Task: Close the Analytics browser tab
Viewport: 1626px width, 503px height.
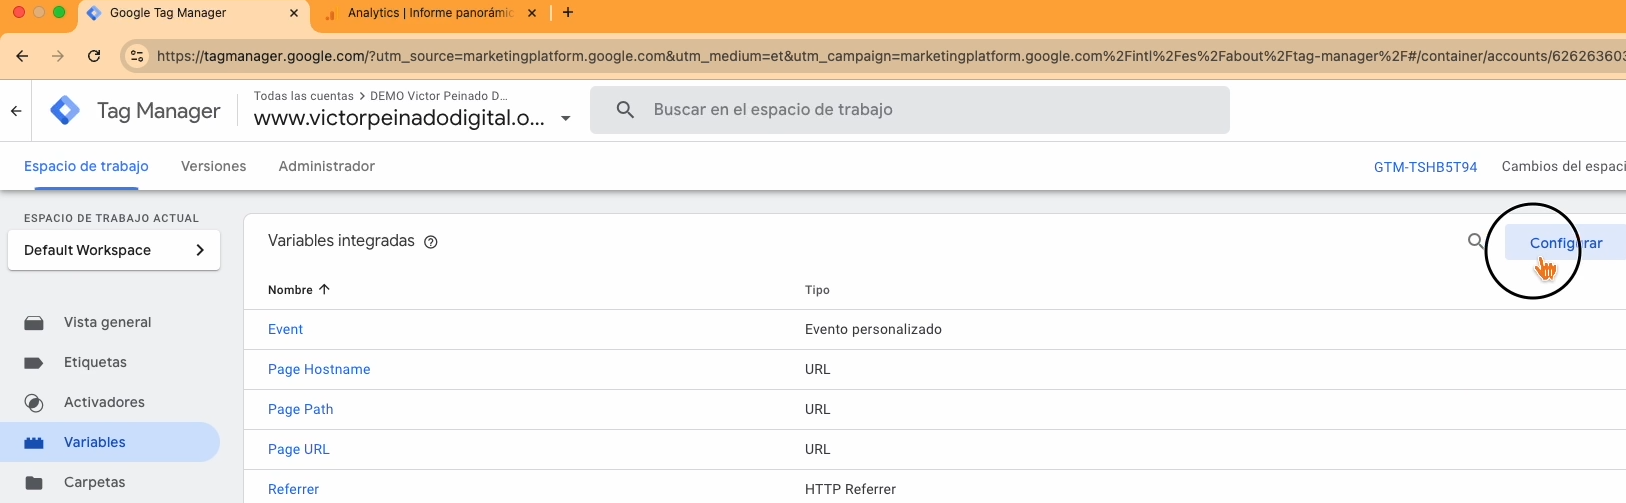Action: 532,13
